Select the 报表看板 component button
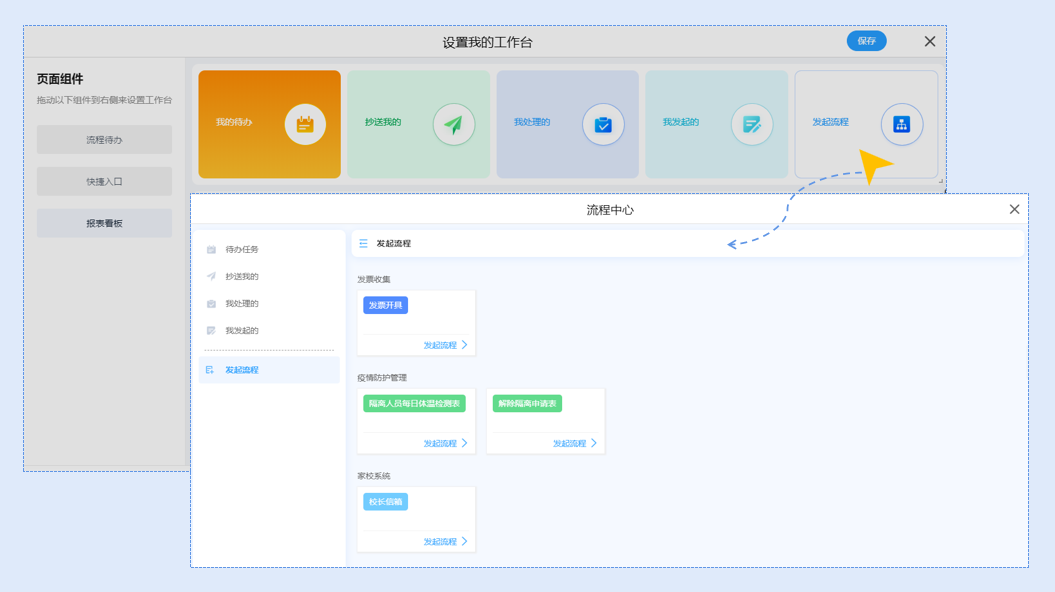 [x=104, y=224]
